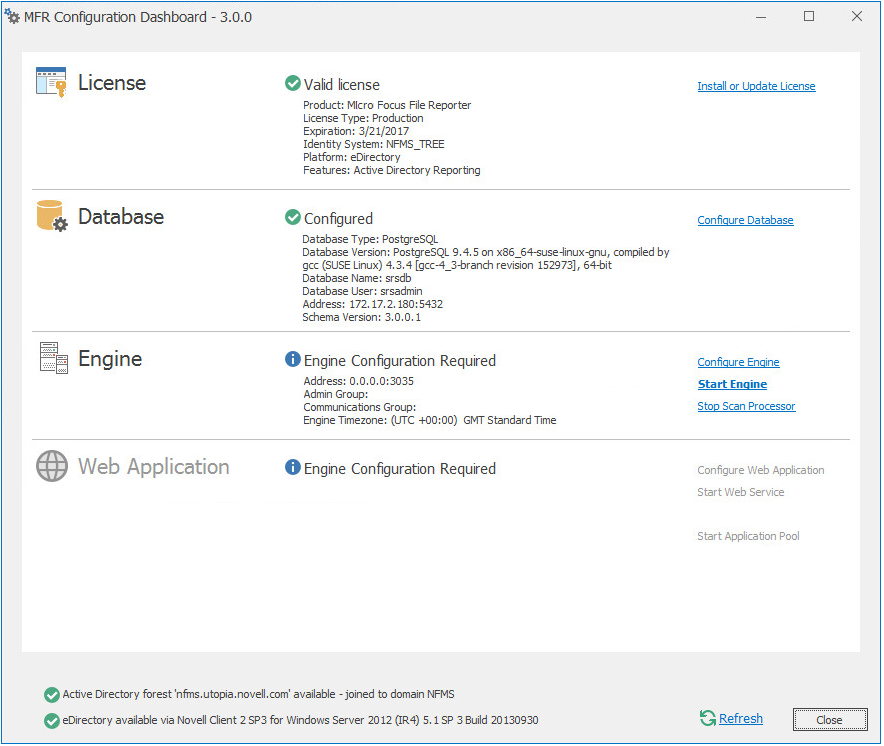Click the green Valid license checkmark
The height and width of the screenshot is (746, 884).
(293, 84)
